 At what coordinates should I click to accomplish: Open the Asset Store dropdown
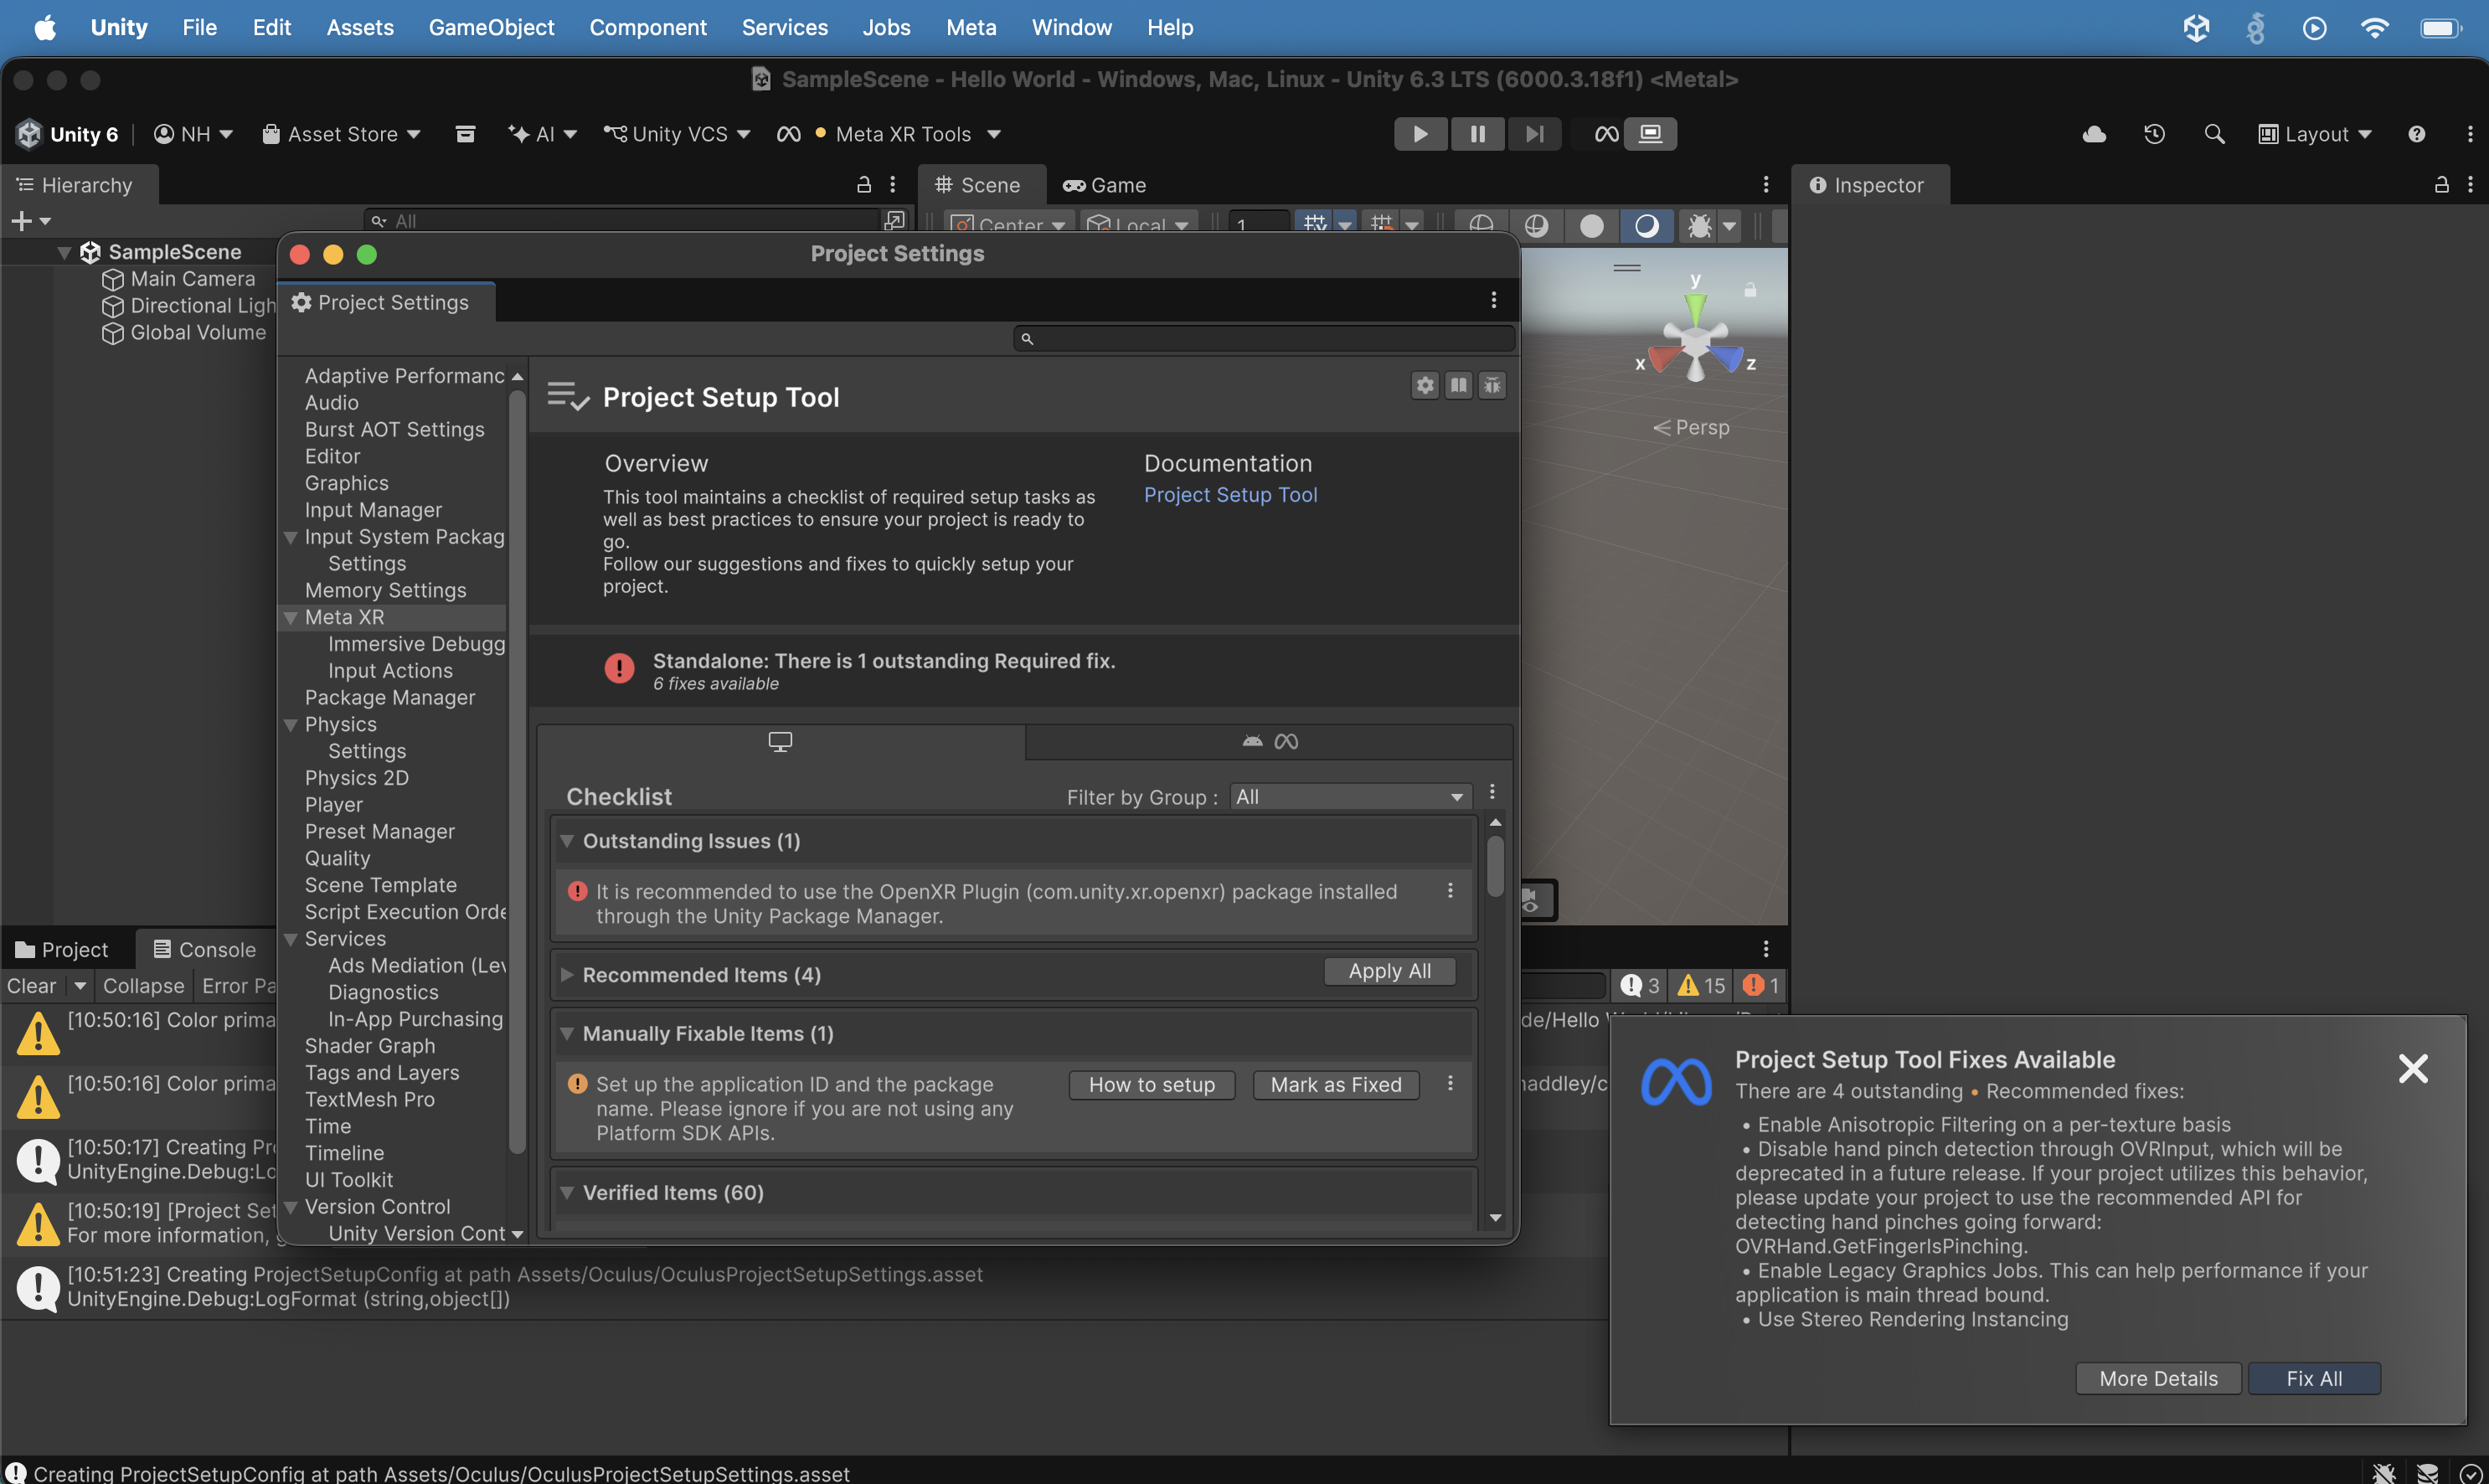[341, 134]
